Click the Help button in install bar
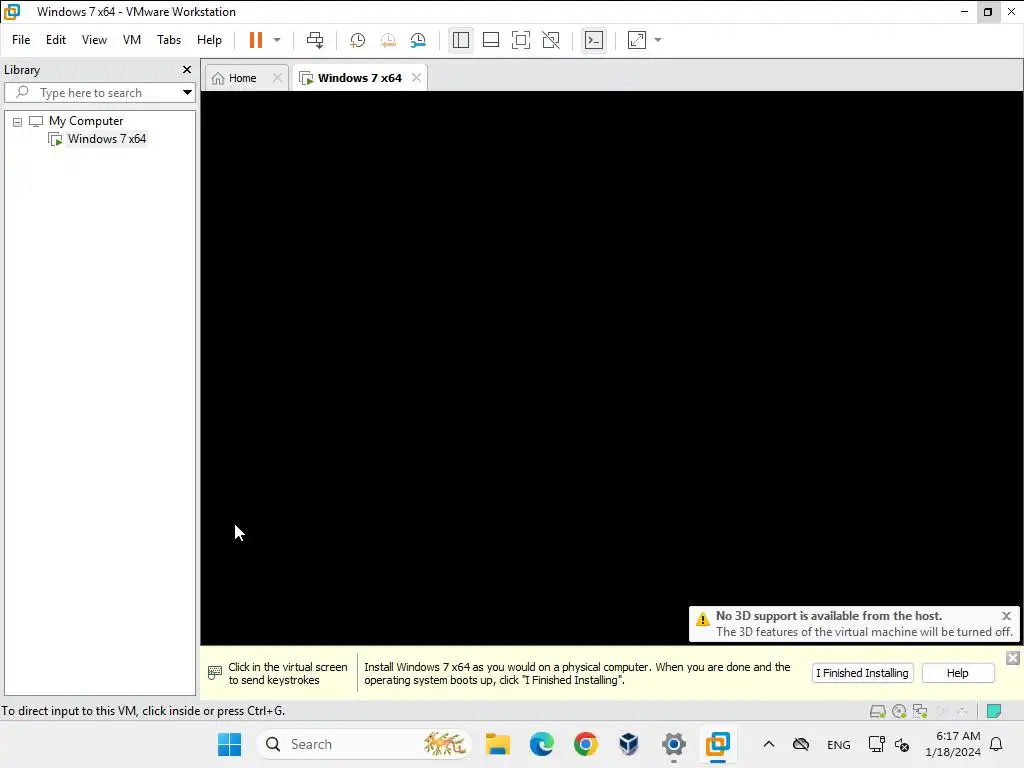This screenshot has width=1024, height=768. click(x=957, y=673)
